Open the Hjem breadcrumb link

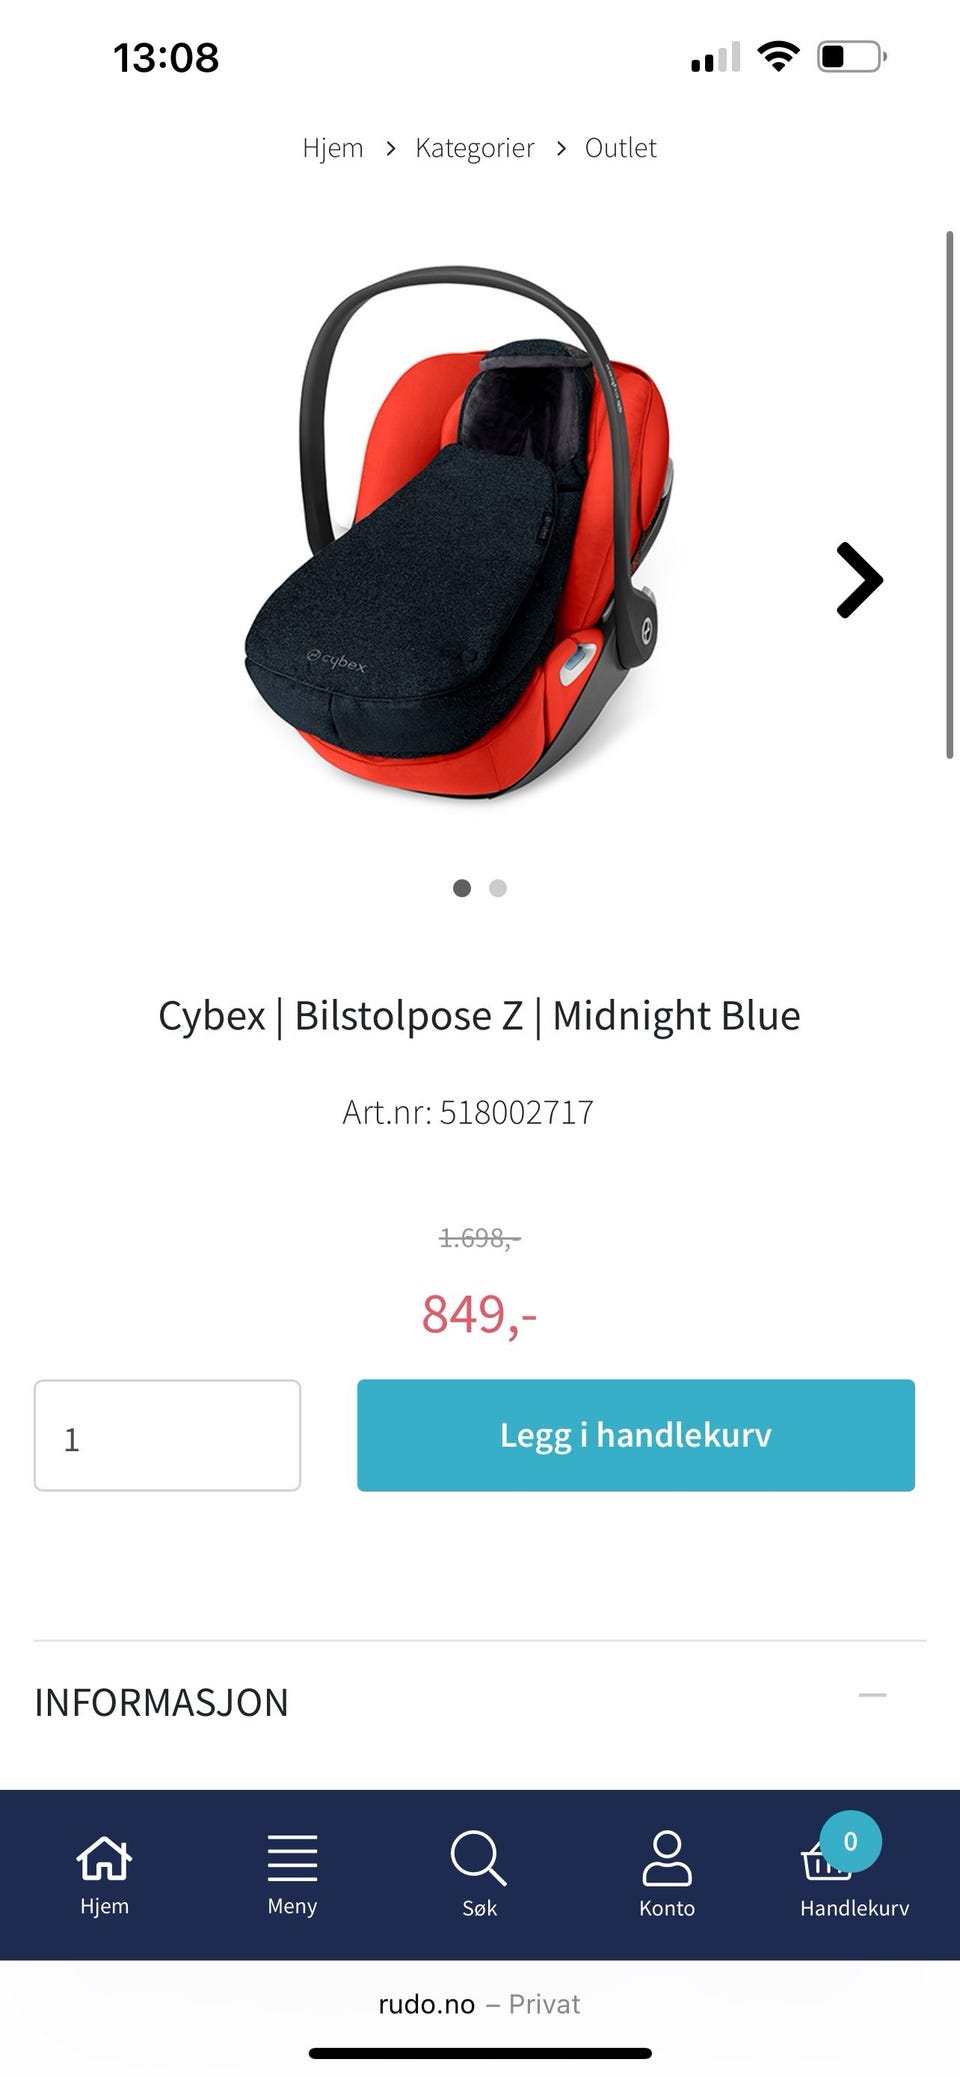coord(333,148)
